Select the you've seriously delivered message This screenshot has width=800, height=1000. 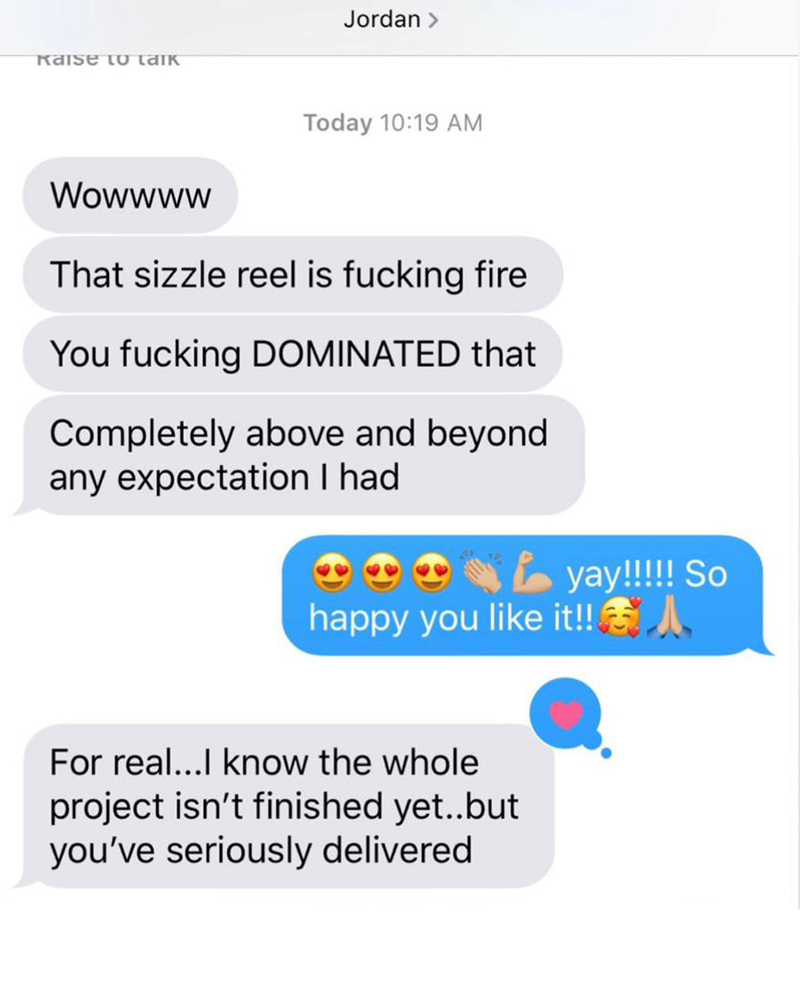(285, 806)
